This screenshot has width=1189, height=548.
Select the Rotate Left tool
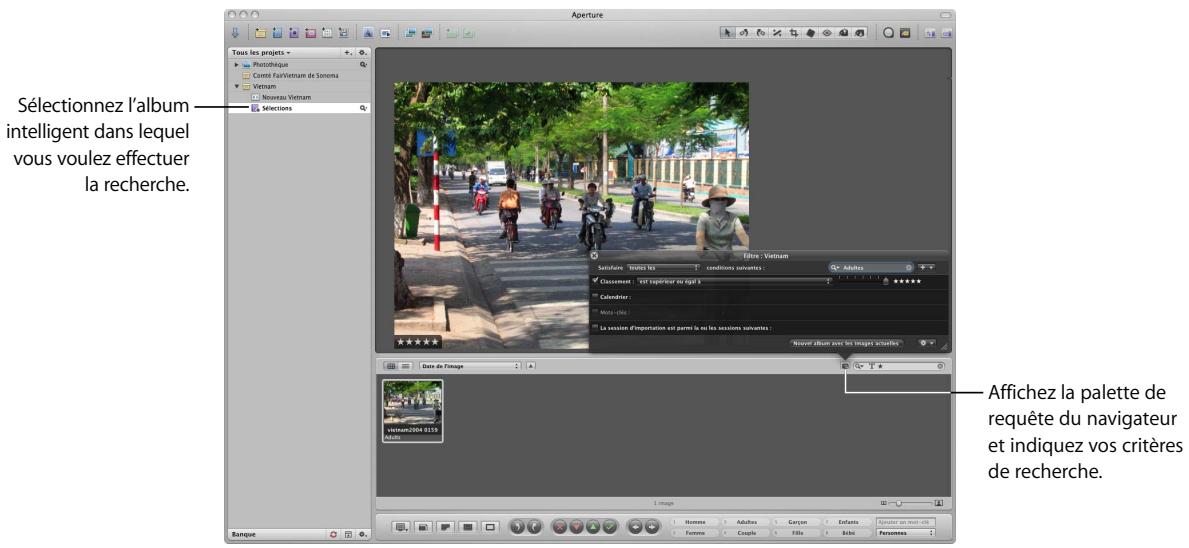(743, 33)
